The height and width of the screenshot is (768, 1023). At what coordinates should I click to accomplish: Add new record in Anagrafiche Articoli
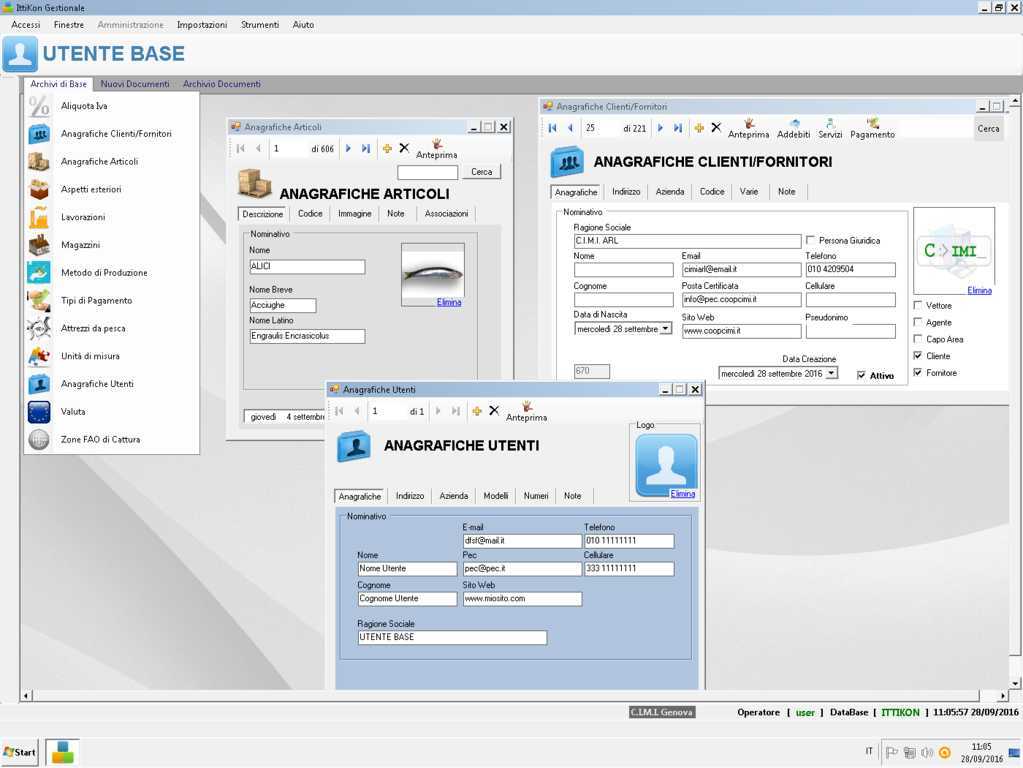(x=387, y=149)
